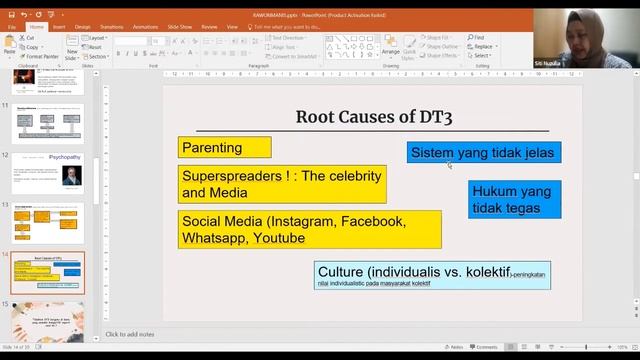640x360 pixels.
Task: Toggle Underline formatting
Action: point(136,53)
